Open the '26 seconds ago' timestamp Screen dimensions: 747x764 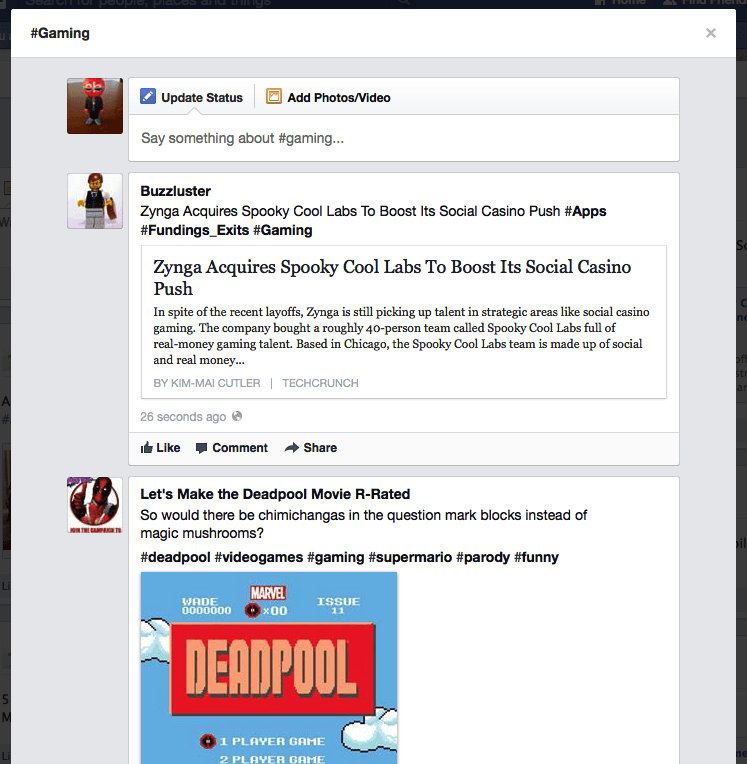pos(183,417)
